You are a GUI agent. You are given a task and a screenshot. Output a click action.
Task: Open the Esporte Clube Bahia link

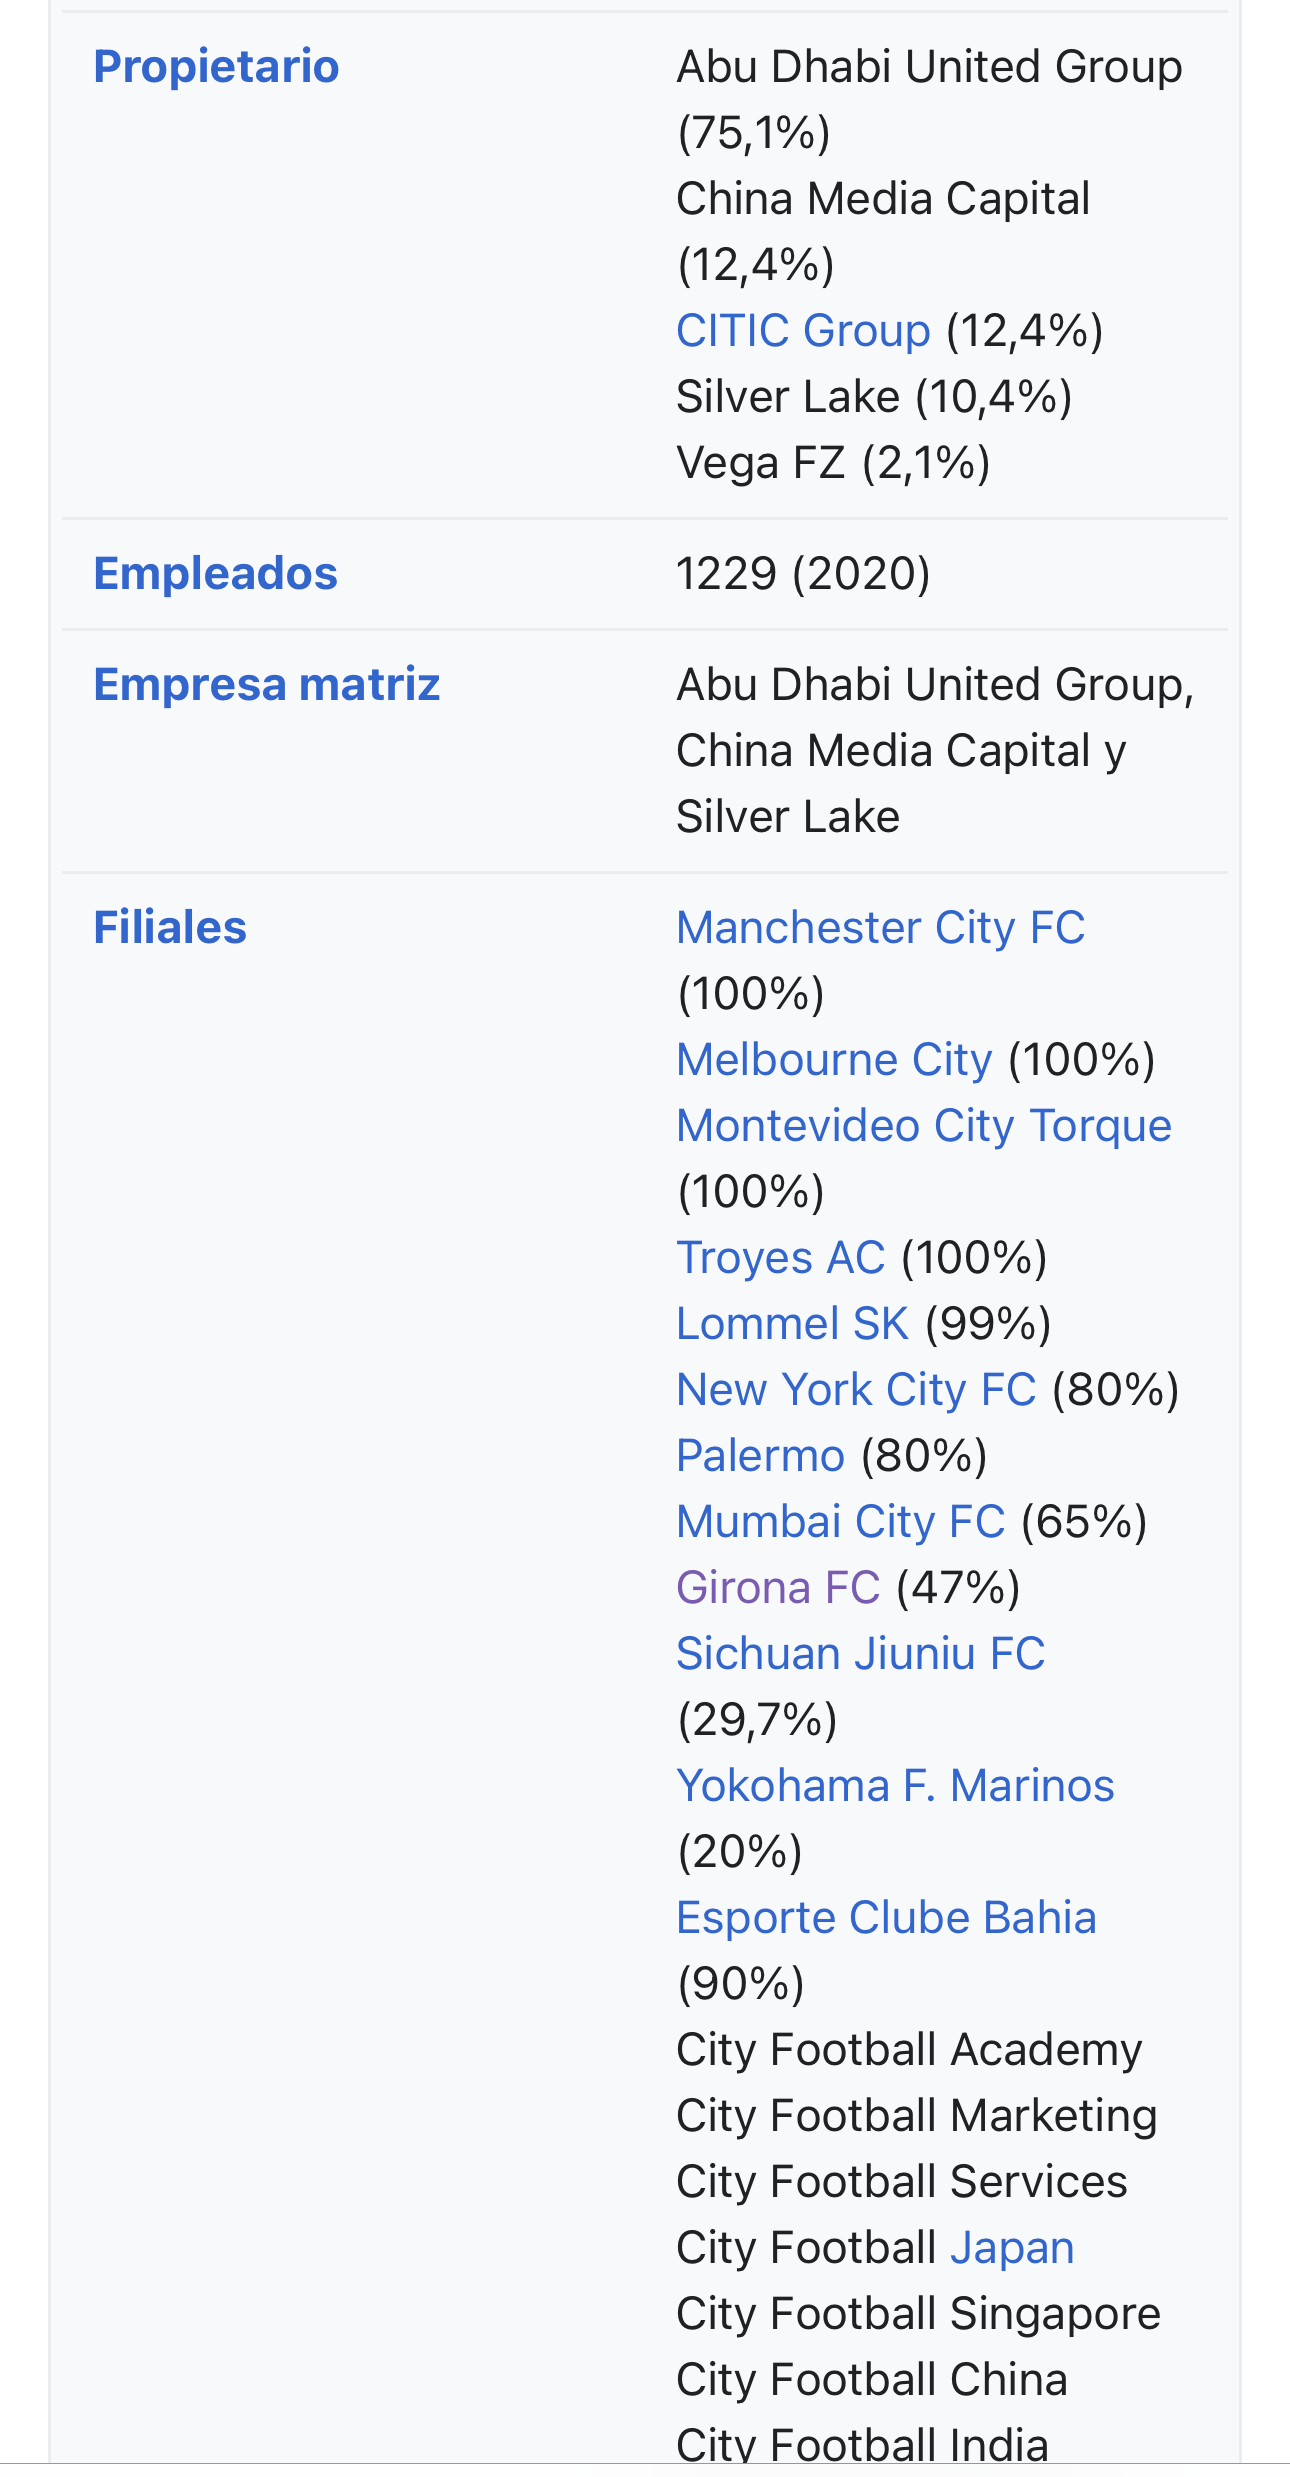click(887, 1918)
